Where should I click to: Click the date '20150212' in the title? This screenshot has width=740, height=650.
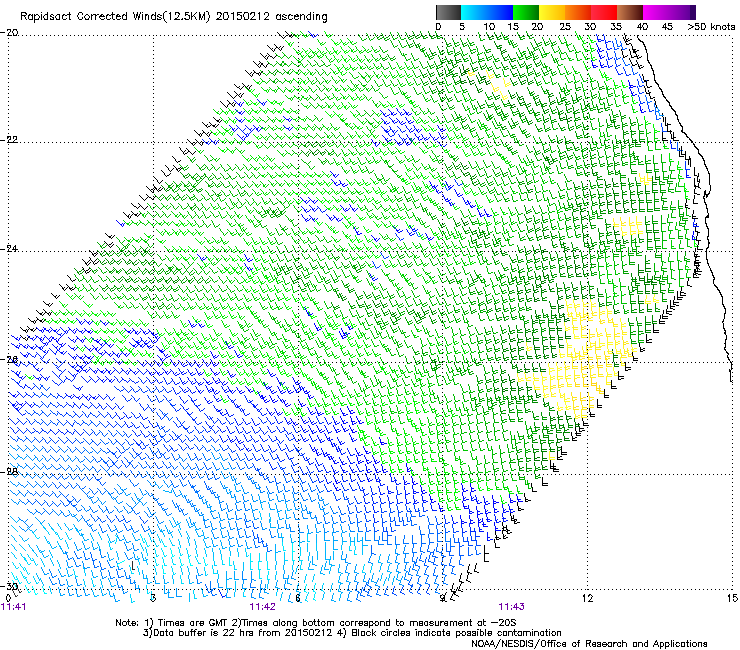pos(243,17)
